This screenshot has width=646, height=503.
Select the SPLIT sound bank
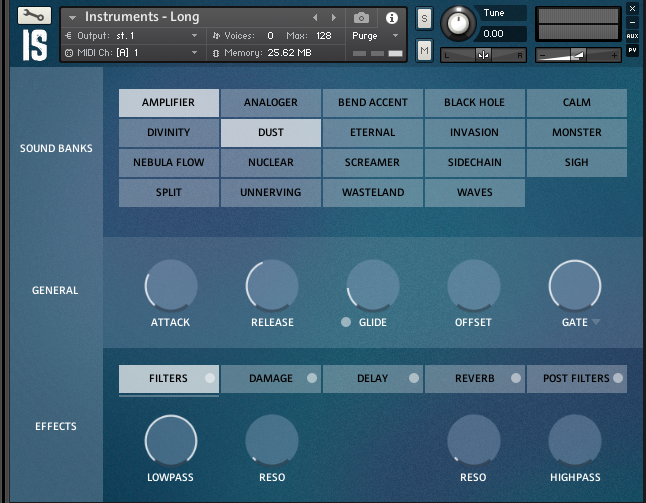[x=169, y=193]
